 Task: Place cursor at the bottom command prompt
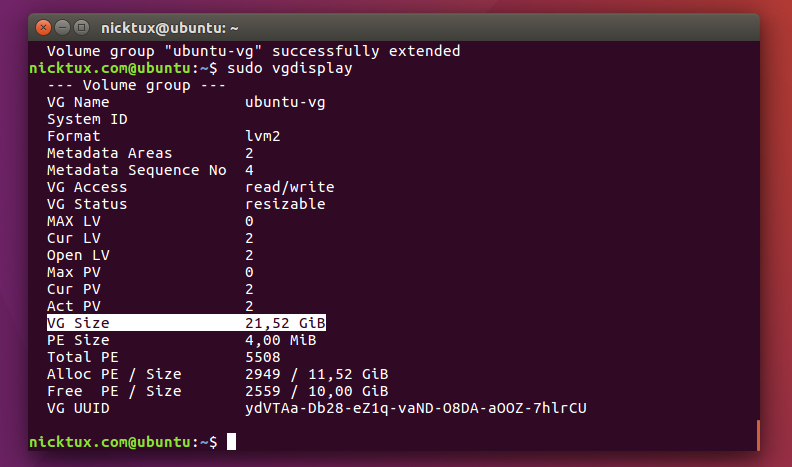point(231,441)
